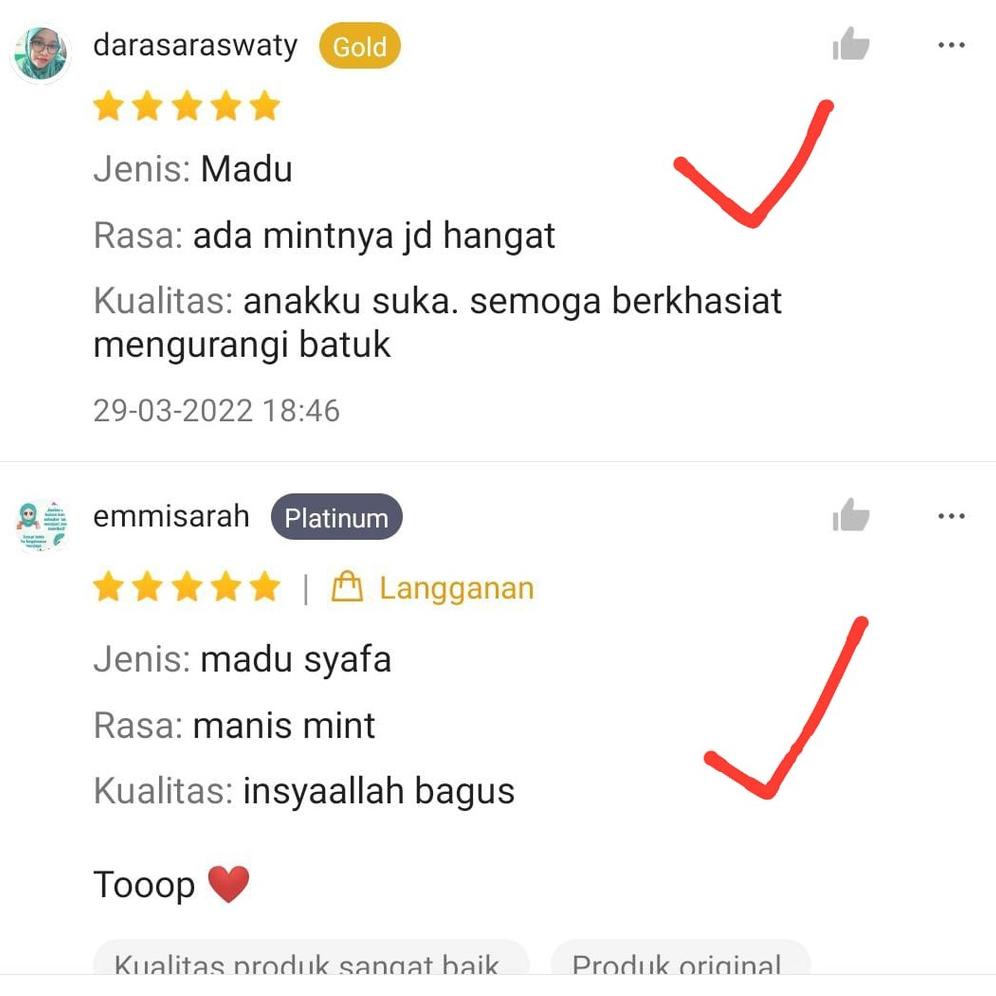Tap the Langganan label
996x996 pixels.
coord(457,588)
